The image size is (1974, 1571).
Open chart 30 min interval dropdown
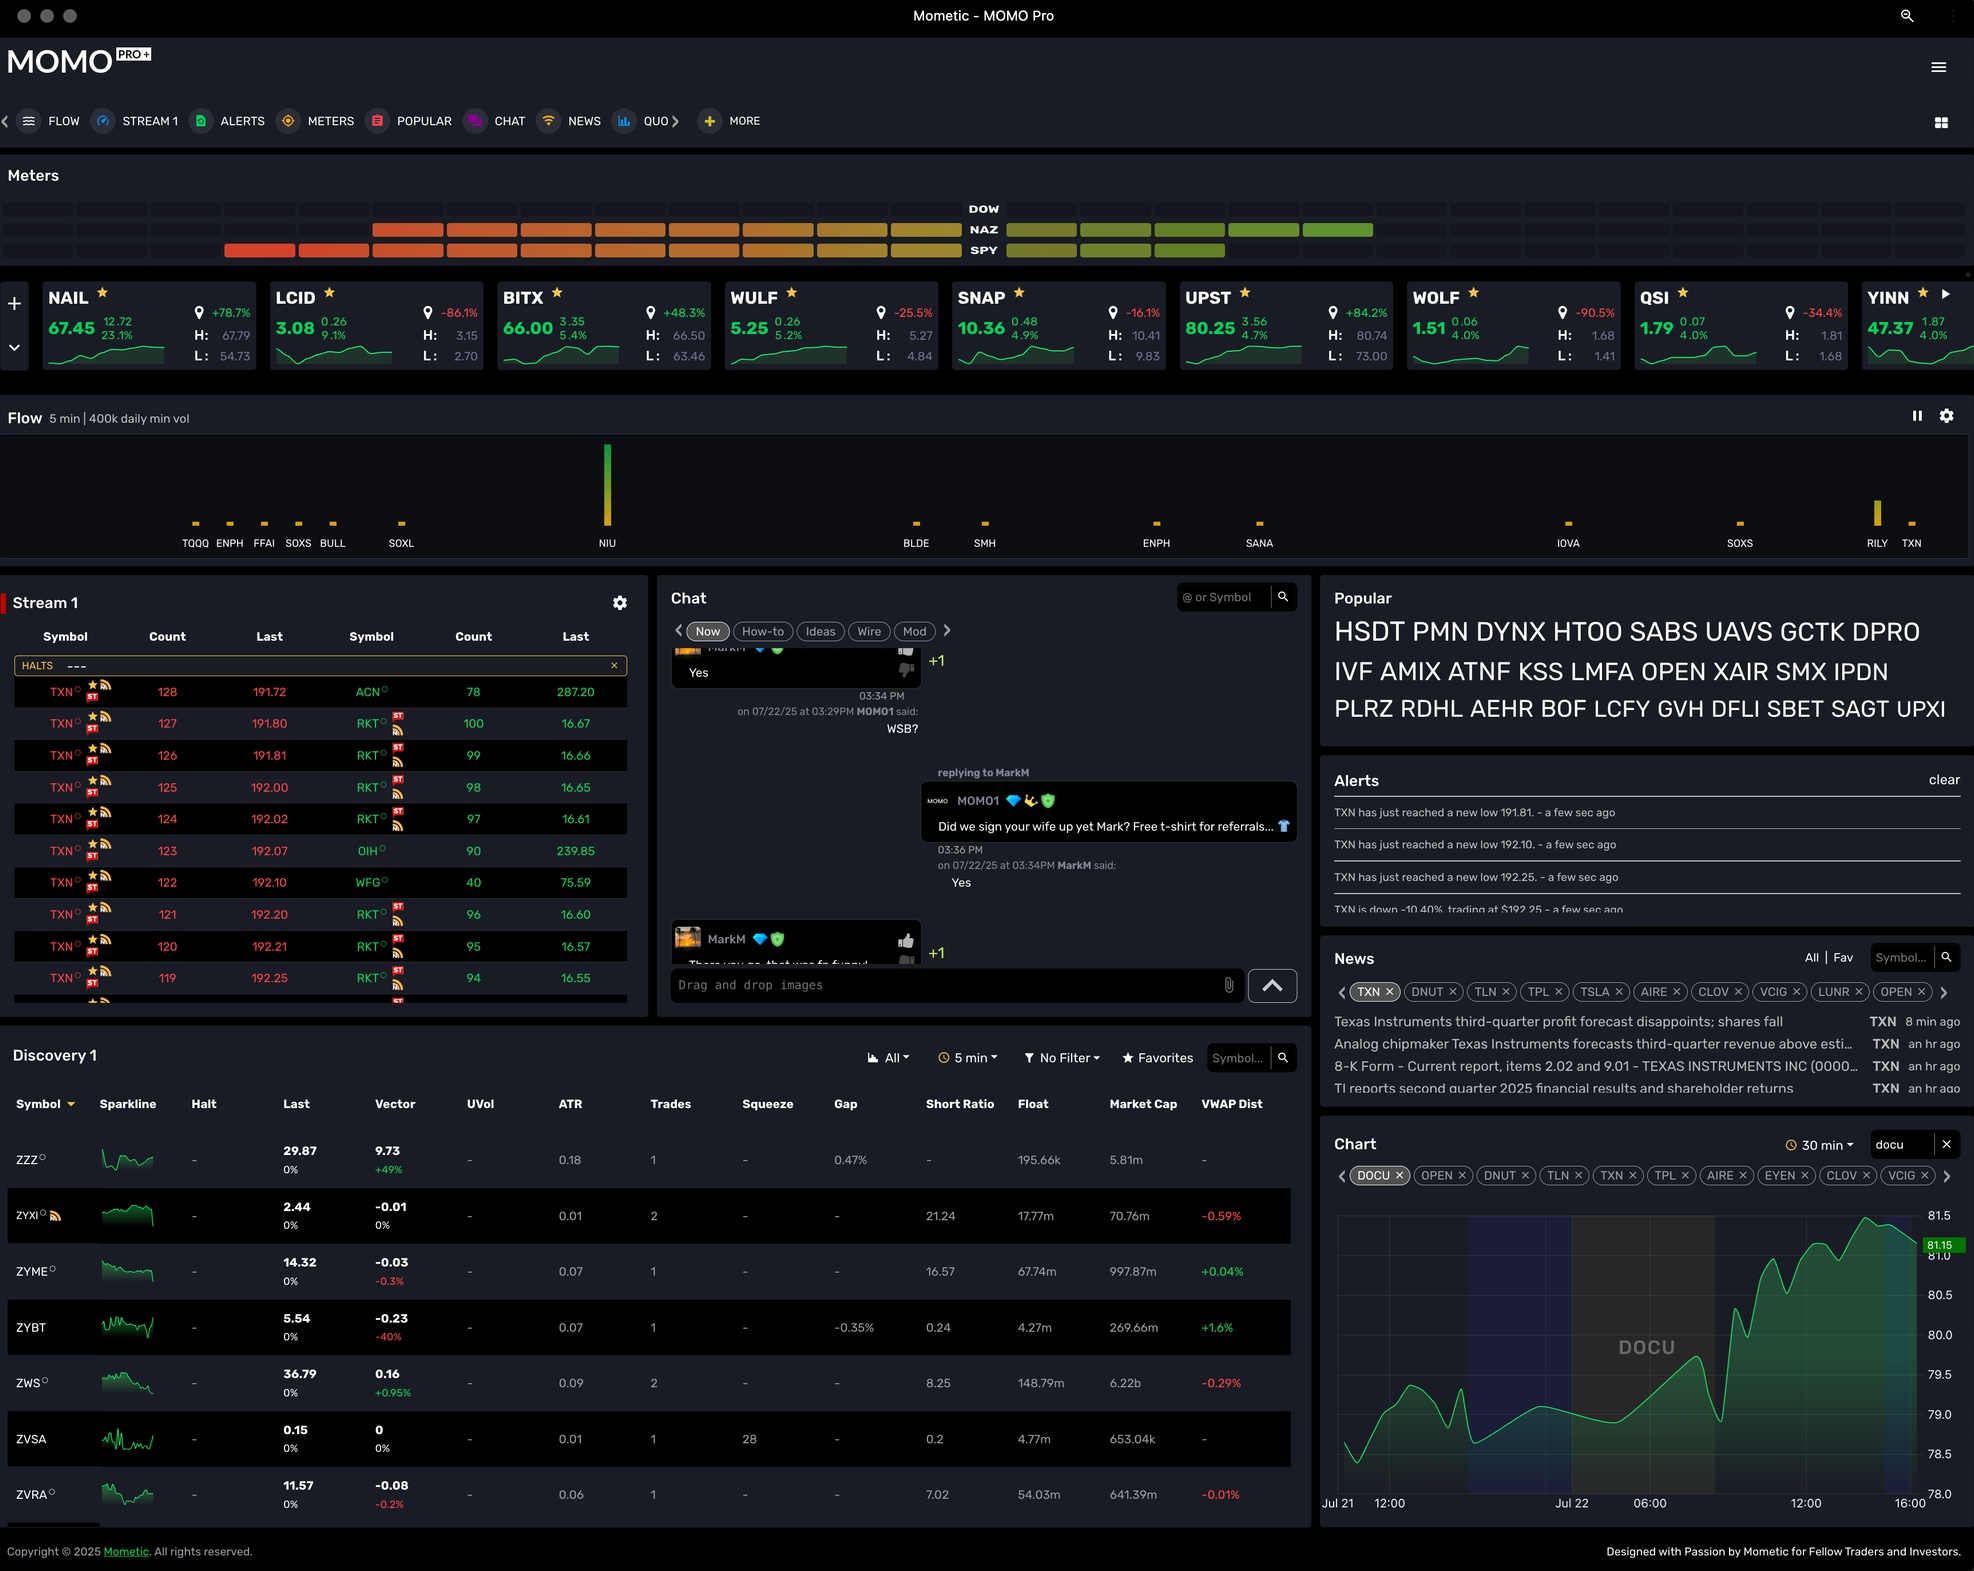click(x=1820, y=1145)
